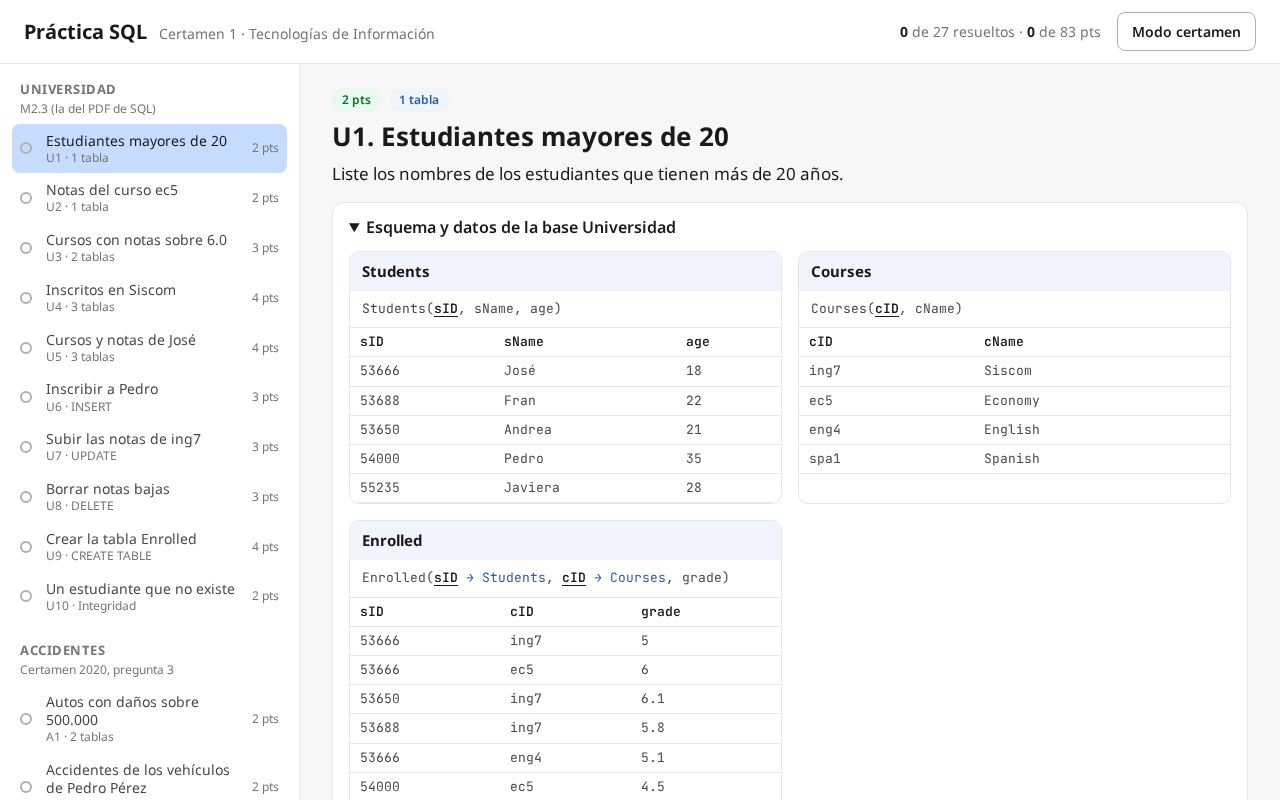Screen dimensions: 1280x800
Task: Select exercise Cursos con notas sobre 6.0
Action: tap(149, 248)
